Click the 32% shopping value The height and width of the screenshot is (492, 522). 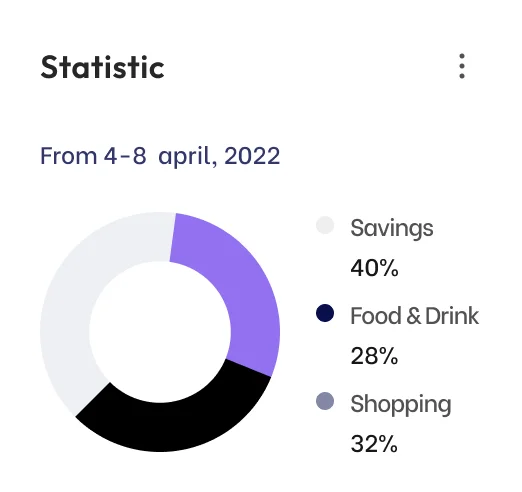point(374,444)
